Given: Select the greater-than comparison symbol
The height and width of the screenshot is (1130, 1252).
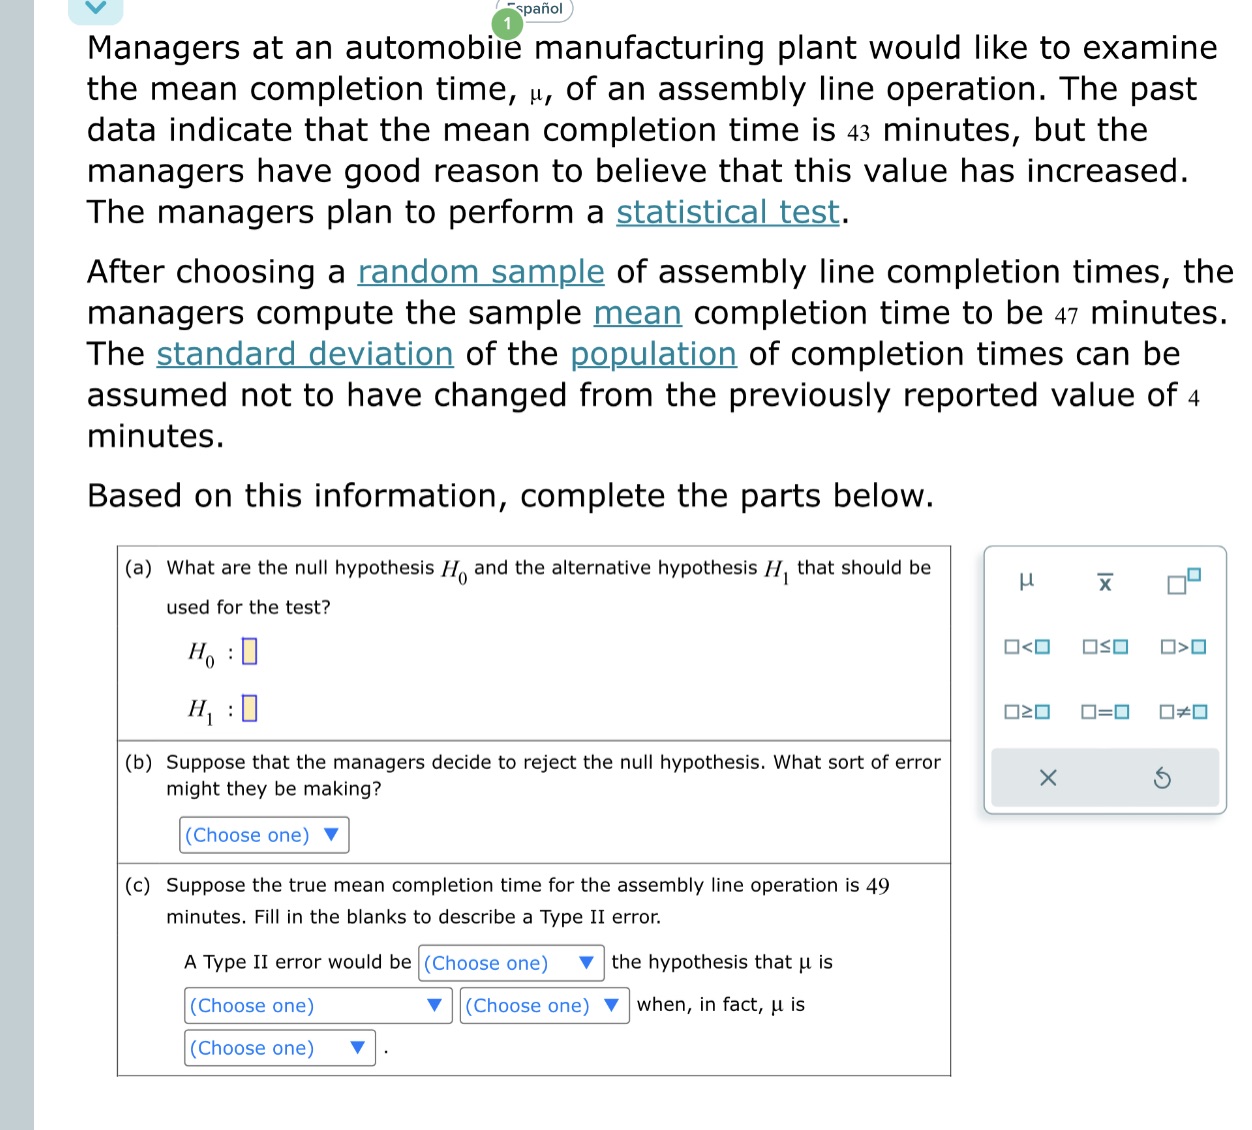Looking at the screenshot, I should pyautogui.click(x=1182, y=647).
